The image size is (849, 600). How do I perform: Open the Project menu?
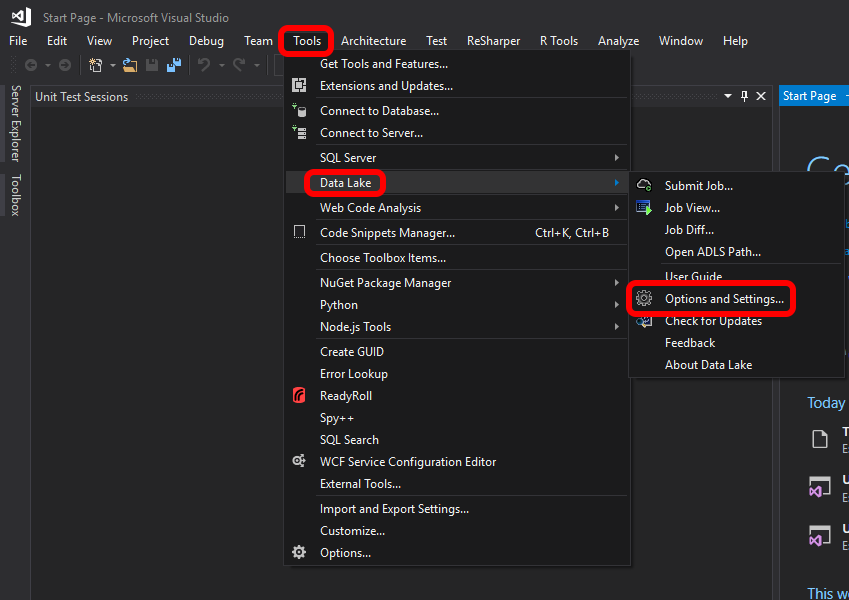pos(150,41)
